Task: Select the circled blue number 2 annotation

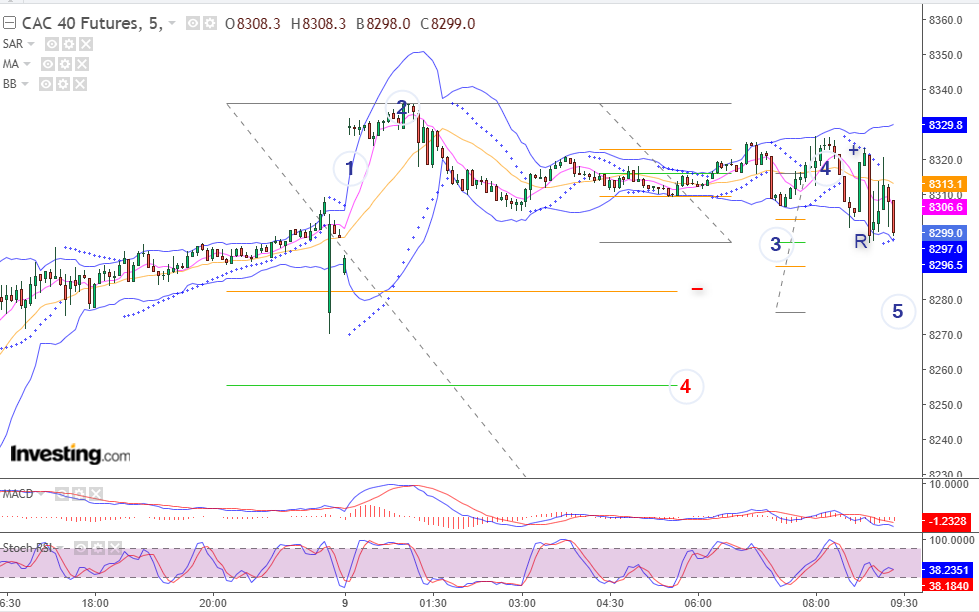Action: click(401, 107)
